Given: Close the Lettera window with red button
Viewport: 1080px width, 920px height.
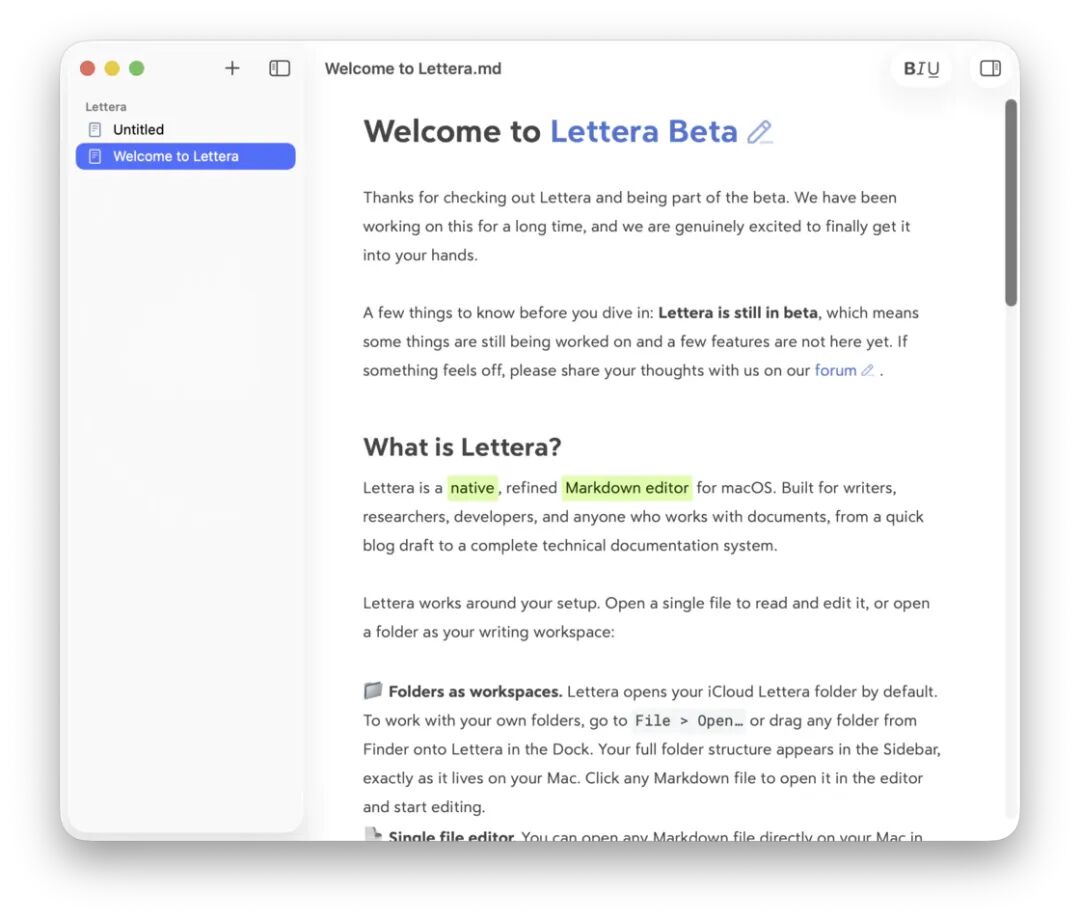Looking at the screenshot, I should click(x=87, y=68).
